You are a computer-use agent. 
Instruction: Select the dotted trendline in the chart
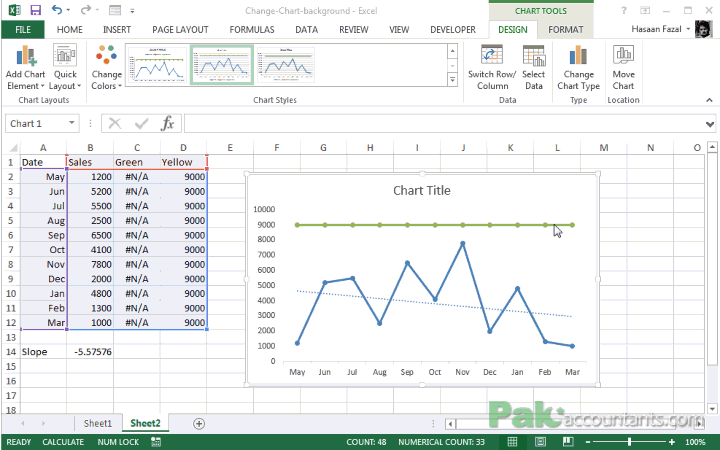[x=434, y=303]
